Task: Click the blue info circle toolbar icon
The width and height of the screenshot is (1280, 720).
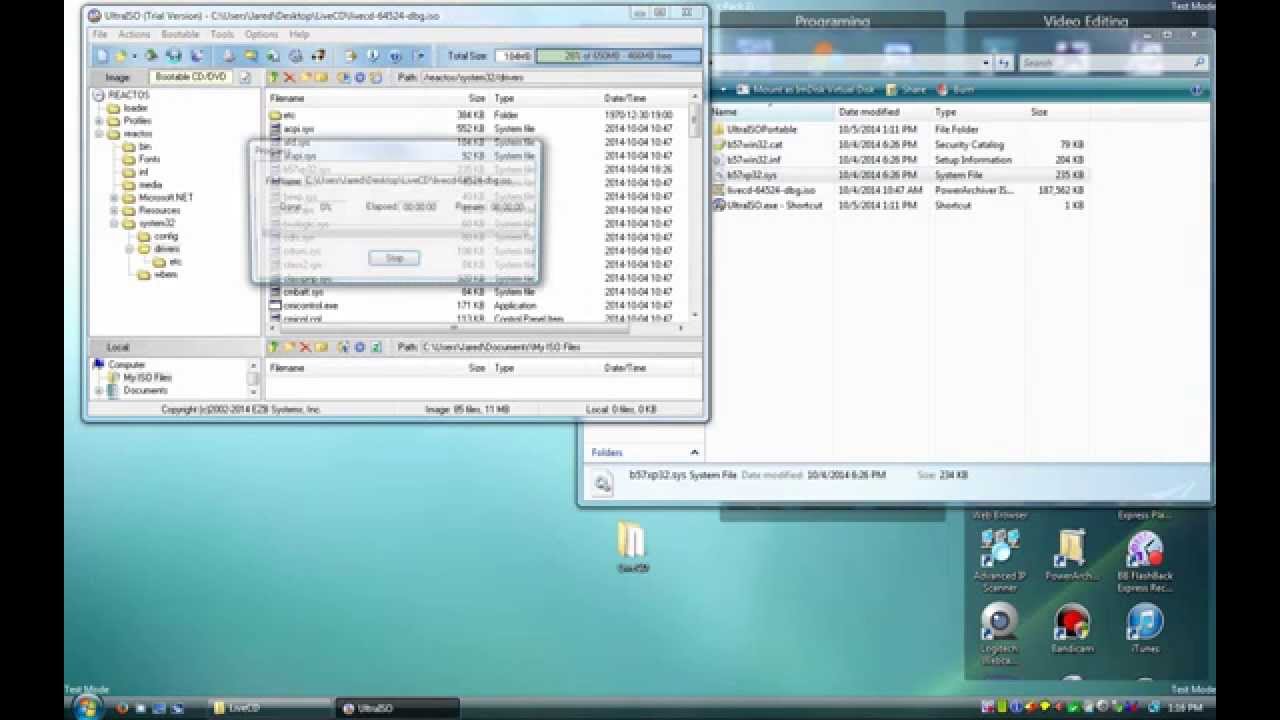Action: click(395, 56)
